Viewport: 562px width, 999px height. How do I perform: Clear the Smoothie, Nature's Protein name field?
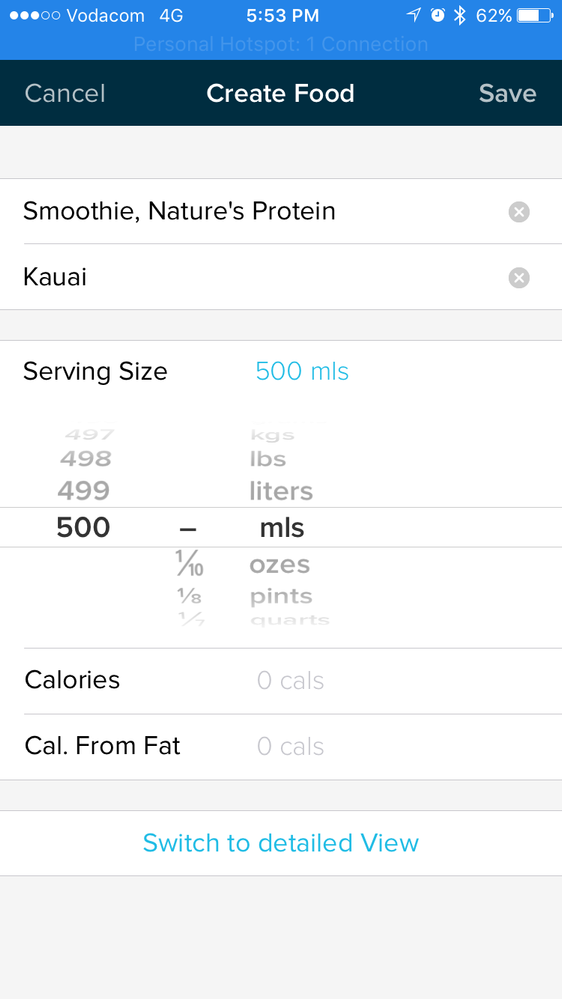click(519, 212)
